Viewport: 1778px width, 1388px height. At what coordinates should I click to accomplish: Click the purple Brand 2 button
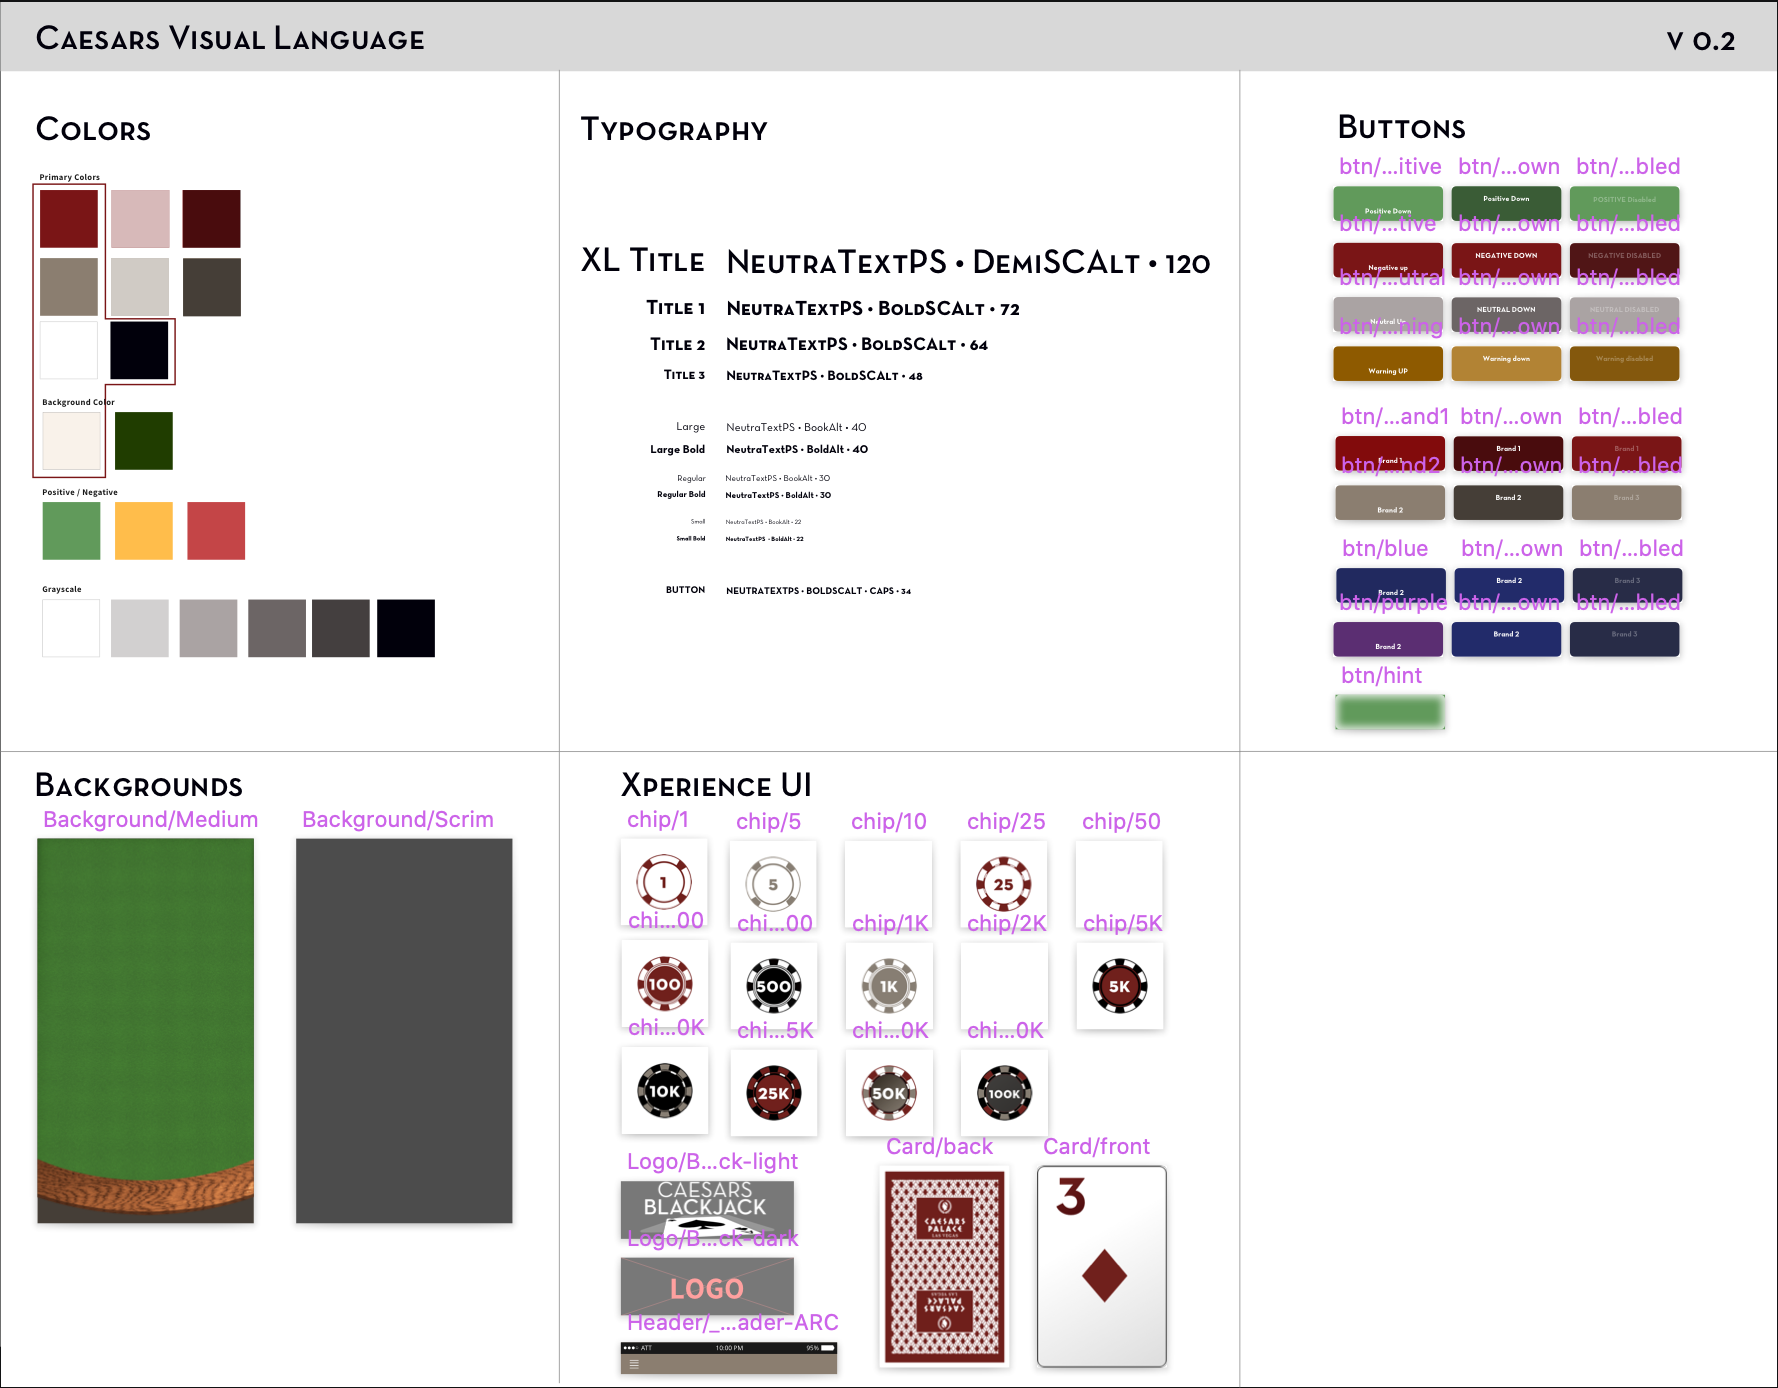(x=1388, y=639)
